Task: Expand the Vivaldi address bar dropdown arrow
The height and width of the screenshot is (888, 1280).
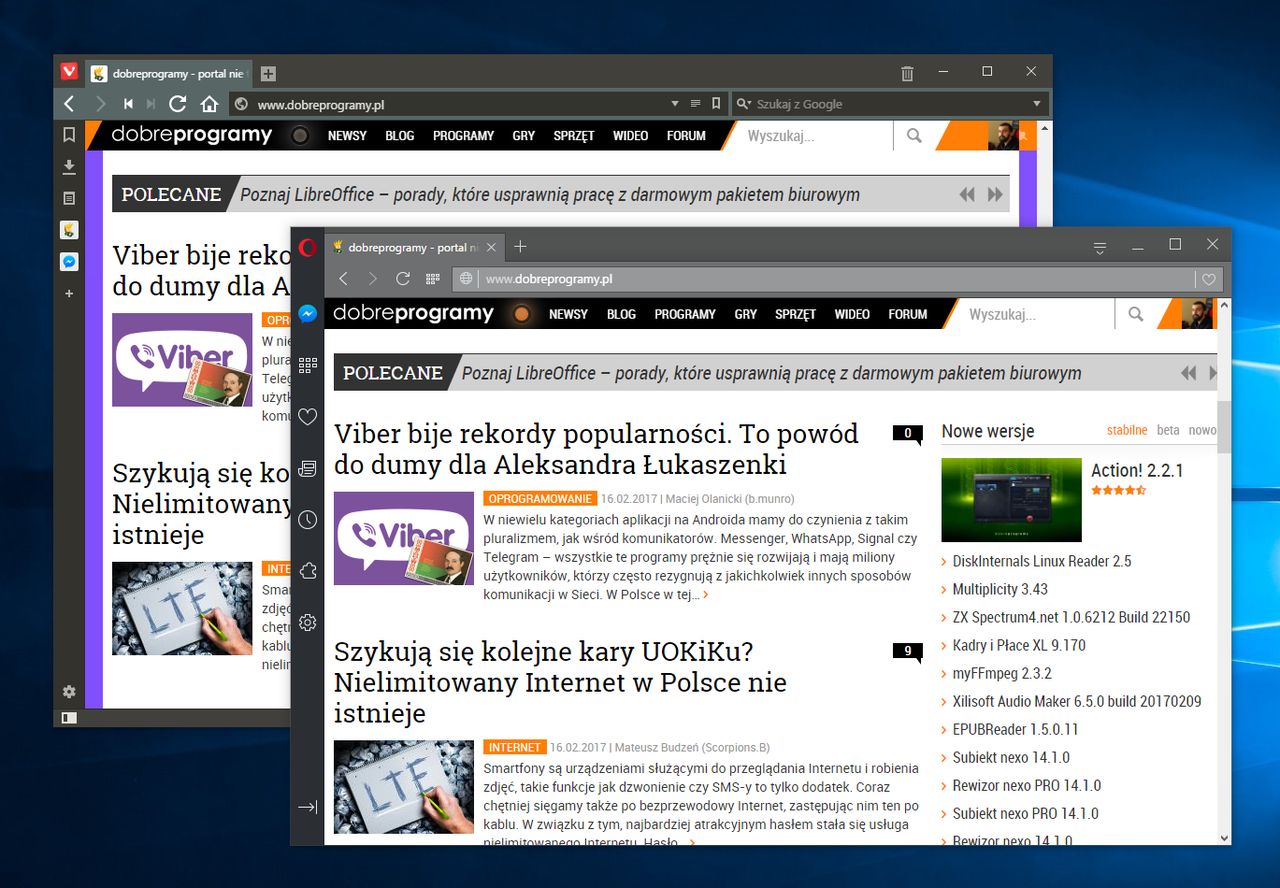Action: [x=675, y=104]
